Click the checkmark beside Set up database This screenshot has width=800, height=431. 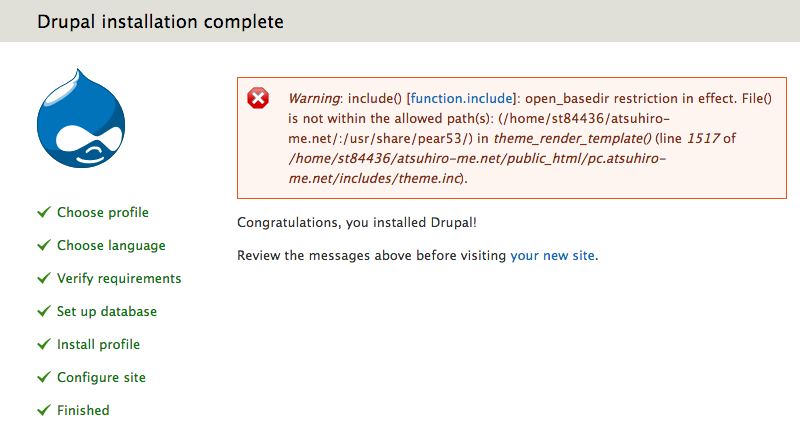click(x=43, y=311)
